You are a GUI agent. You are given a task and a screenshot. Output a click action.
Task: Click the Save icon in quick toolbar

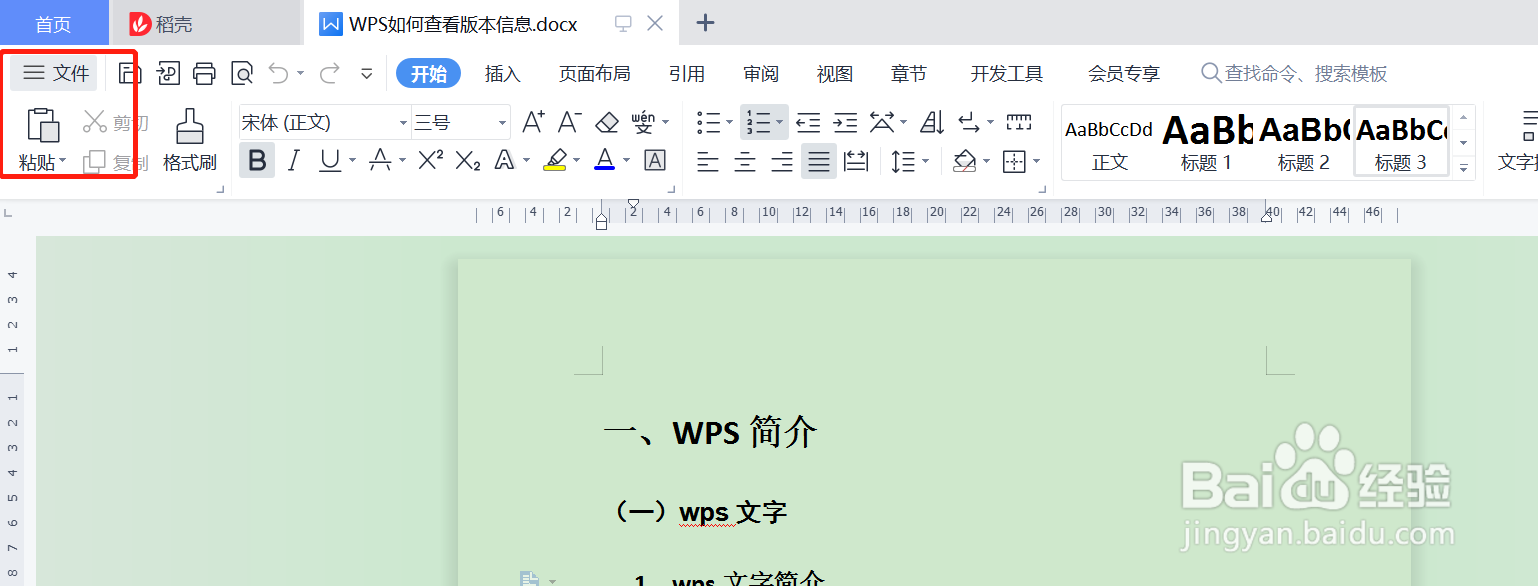[130, 73]
